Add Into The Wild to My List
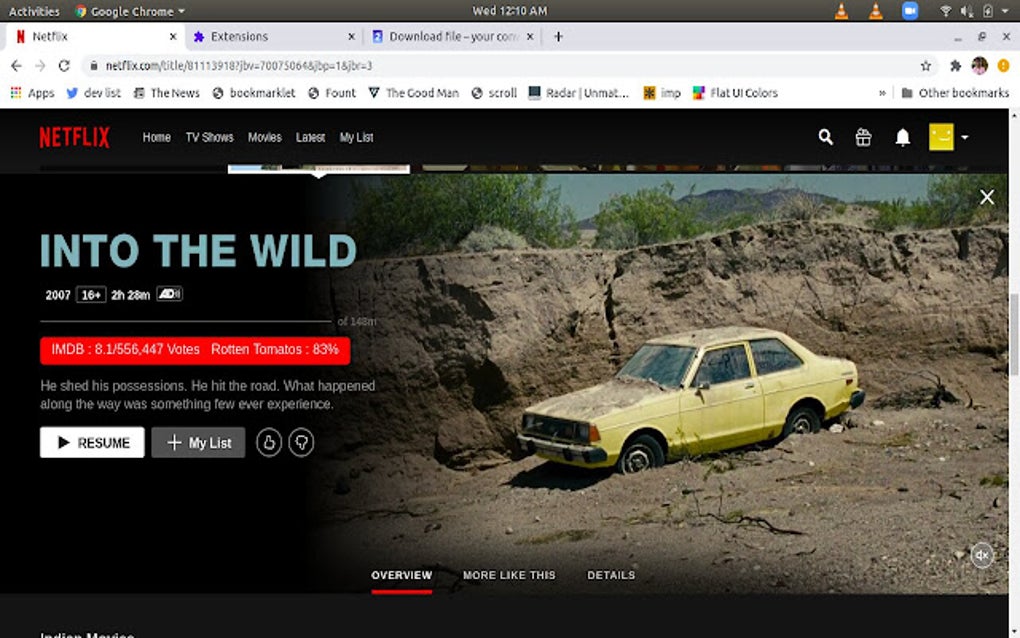This screenshot has height=638, width=1020. 198,442
